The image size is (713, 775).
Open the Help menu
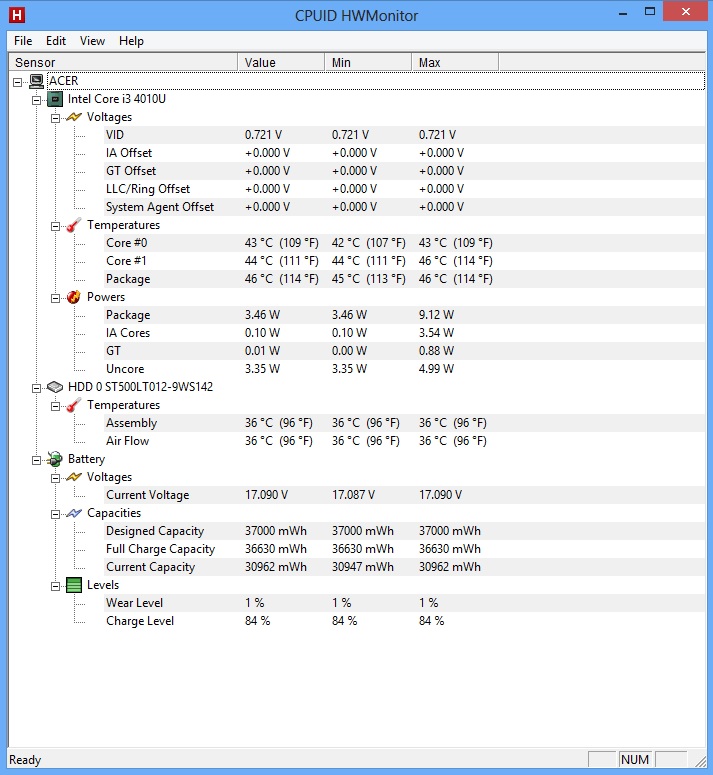[131, 41]
